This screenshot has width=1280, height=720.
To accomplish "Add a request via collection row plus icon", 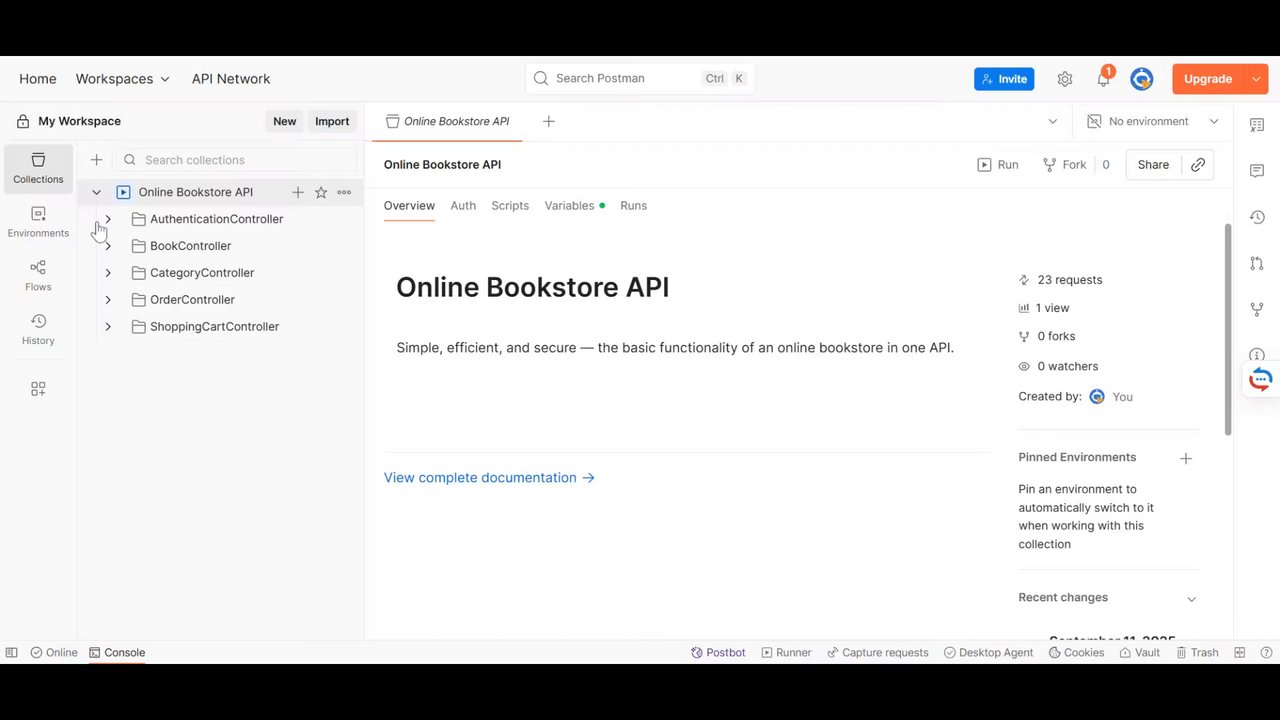I will [x=298, y=192].
